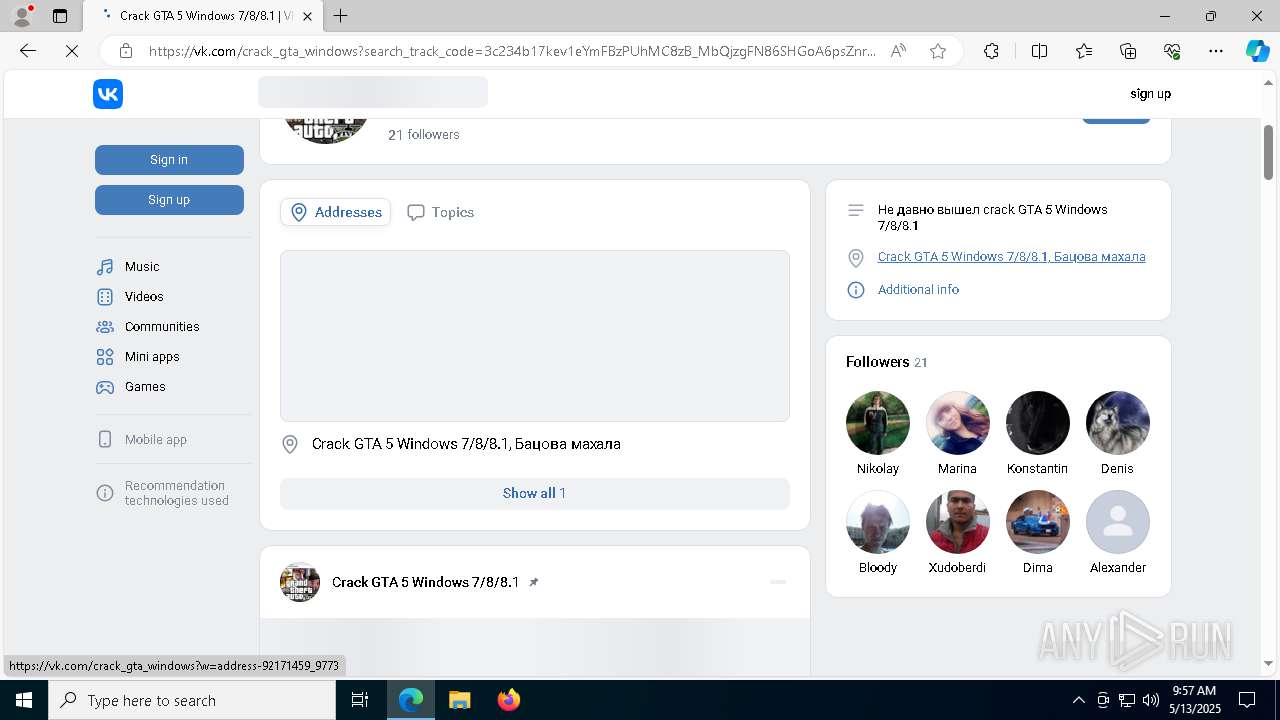Image resolution: width=1280 pixels, height=720 pixels.
Task: Open the volume control in the tray
Action: 1151,700
